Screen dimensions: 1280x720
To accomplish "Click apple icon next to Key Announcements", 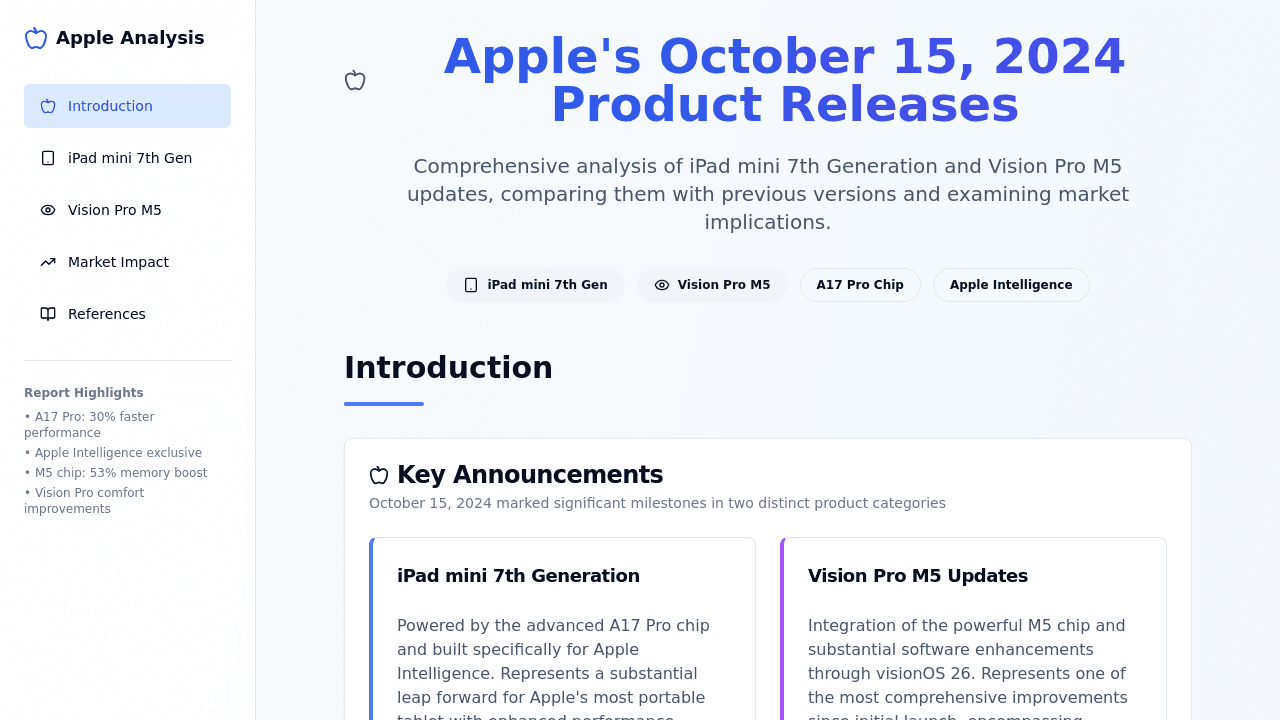I will coord(379,475).
